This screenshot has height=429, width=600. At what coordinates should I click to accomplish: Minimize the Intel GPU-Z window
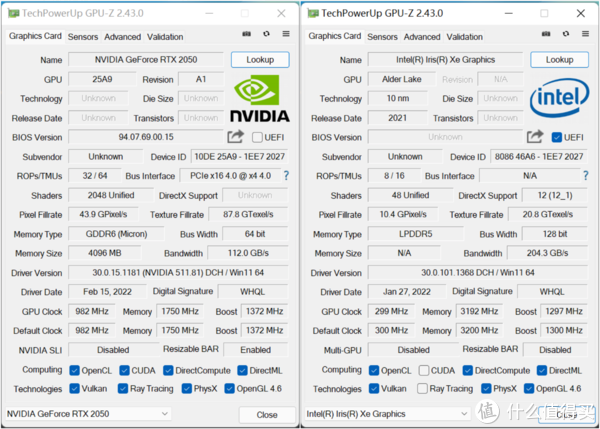coord(509,13)
